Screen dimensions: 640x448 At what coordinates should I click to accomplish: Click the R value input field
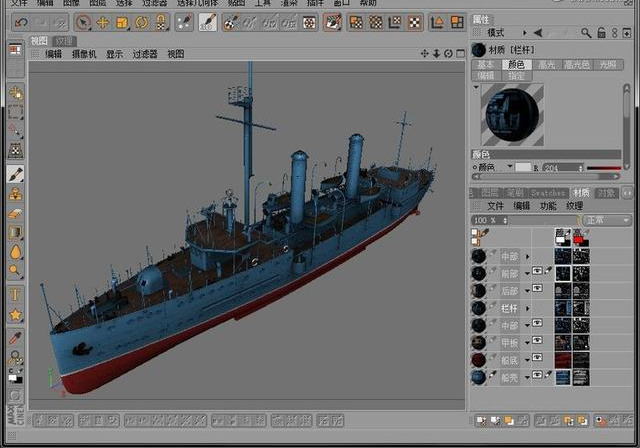tap(563, 167)
